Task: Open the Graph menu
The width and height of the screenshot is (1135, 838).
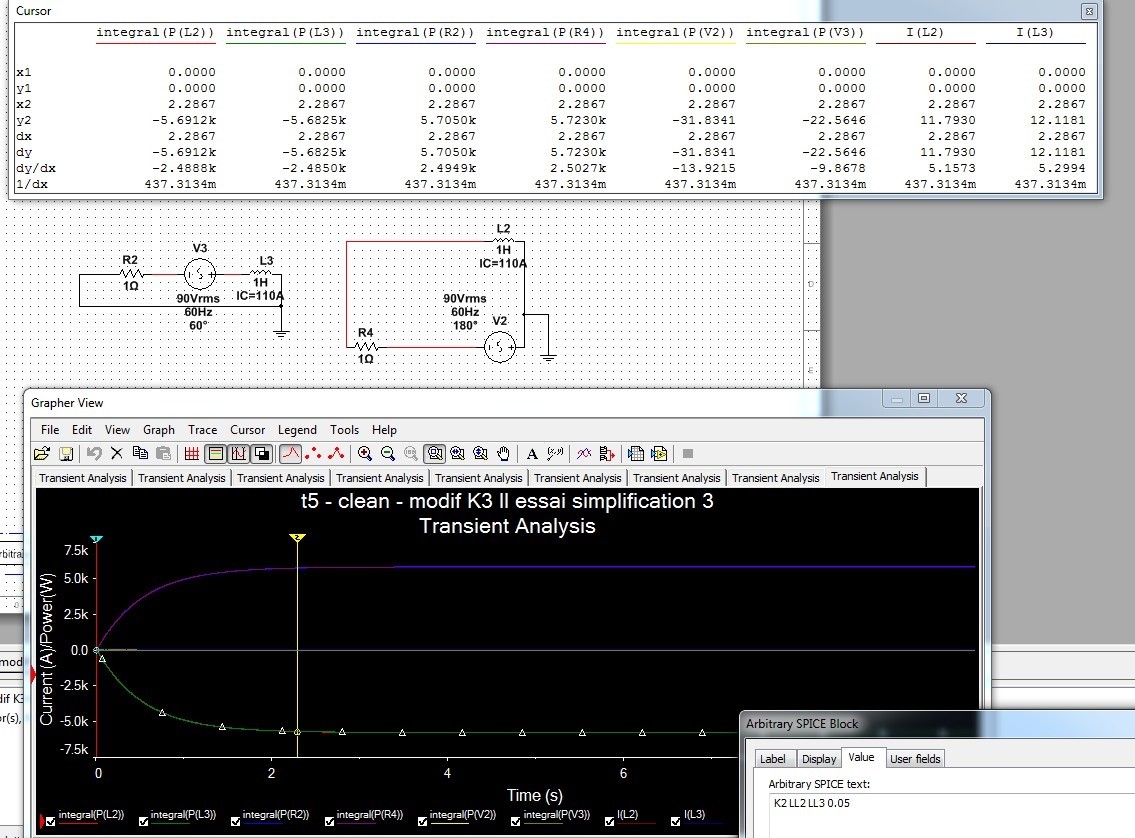Action: [159, 430]
